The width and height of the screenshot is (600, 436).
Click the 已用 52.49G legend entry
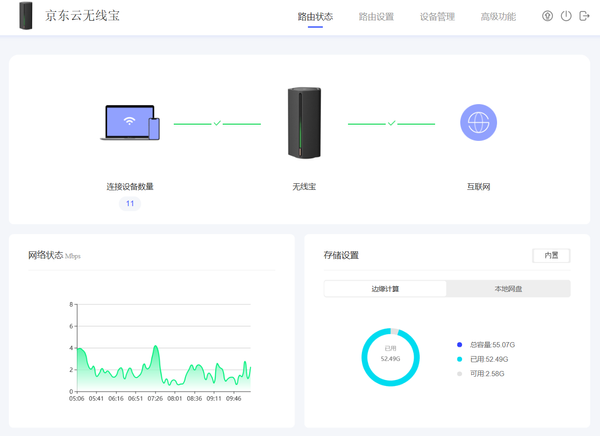pos(483,359)
